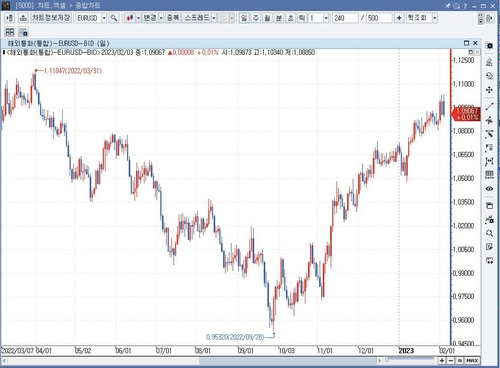Viewport: 500px width, 368px height.
Task: Select the 주 weekly period toggle
Action: tap(256, 18)
